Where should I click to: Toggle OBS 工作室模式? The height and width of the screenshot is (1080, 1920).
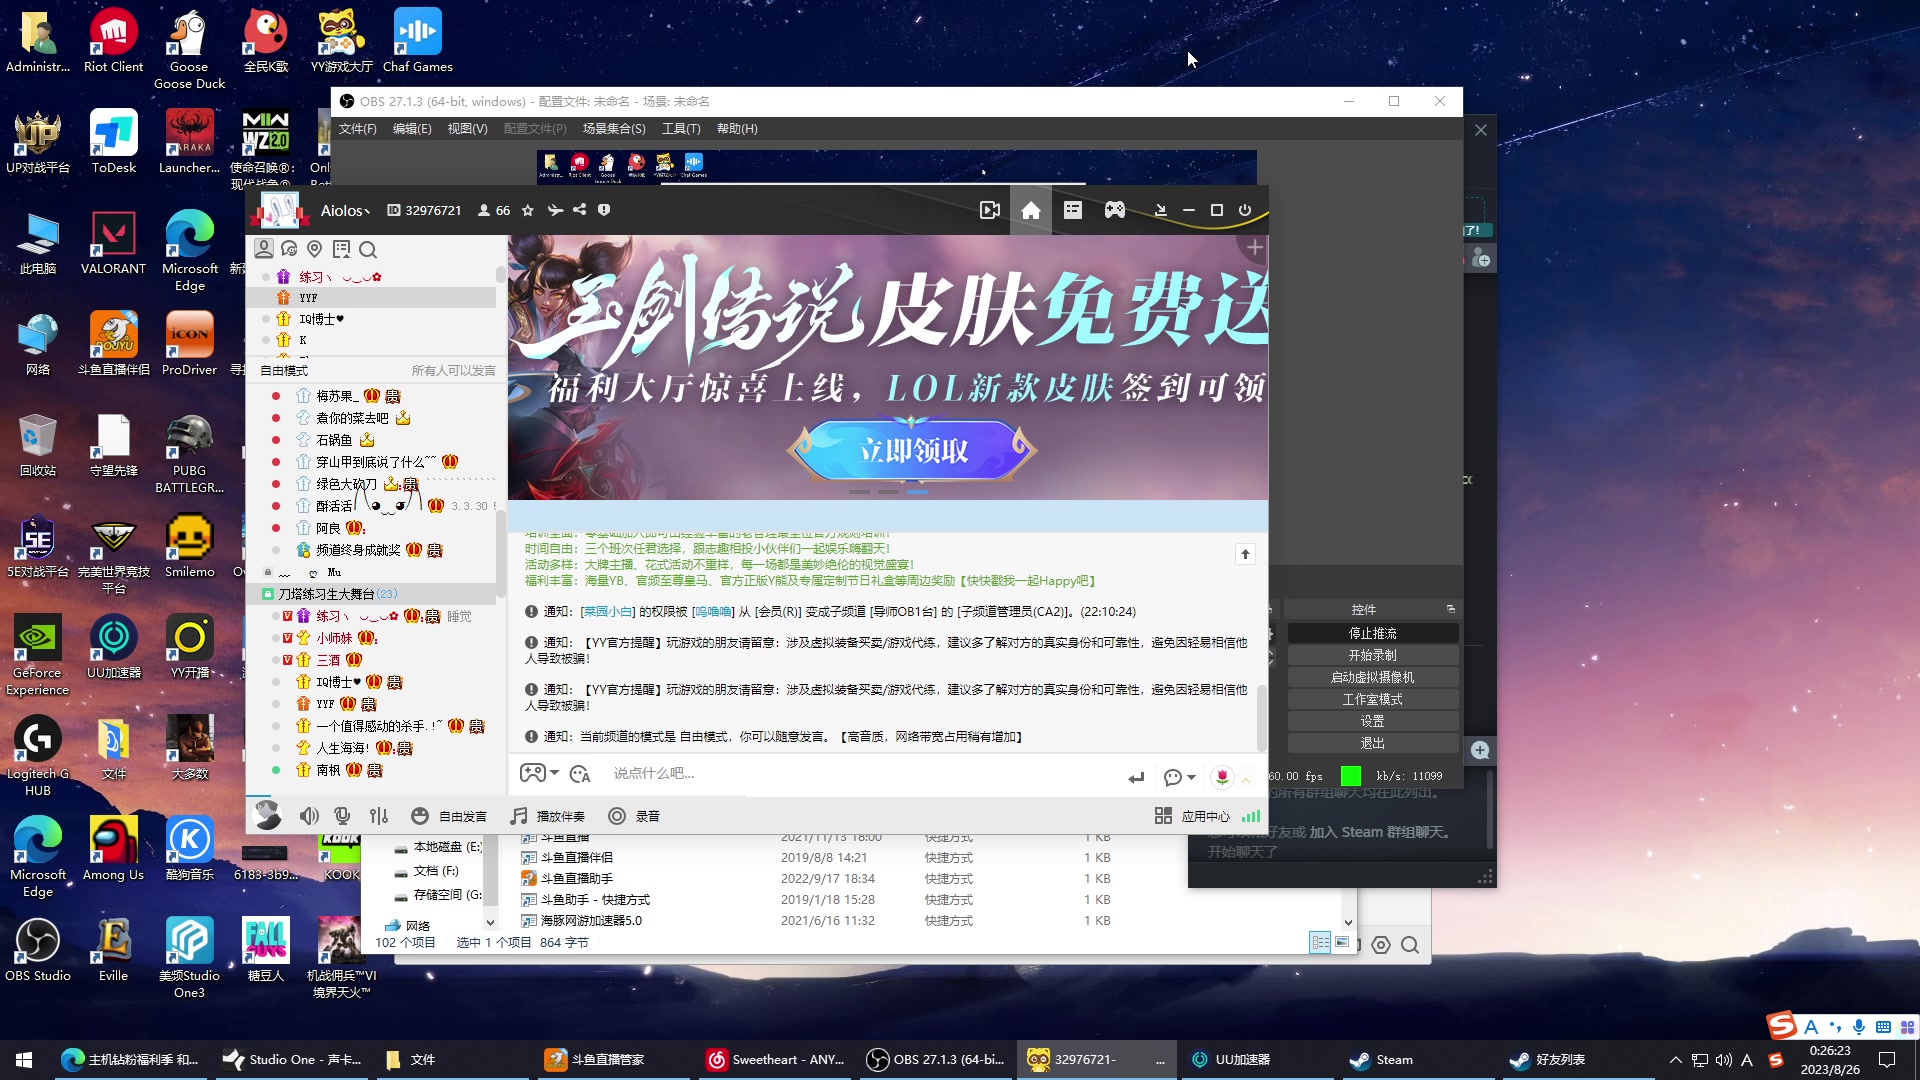(1372, 699)
